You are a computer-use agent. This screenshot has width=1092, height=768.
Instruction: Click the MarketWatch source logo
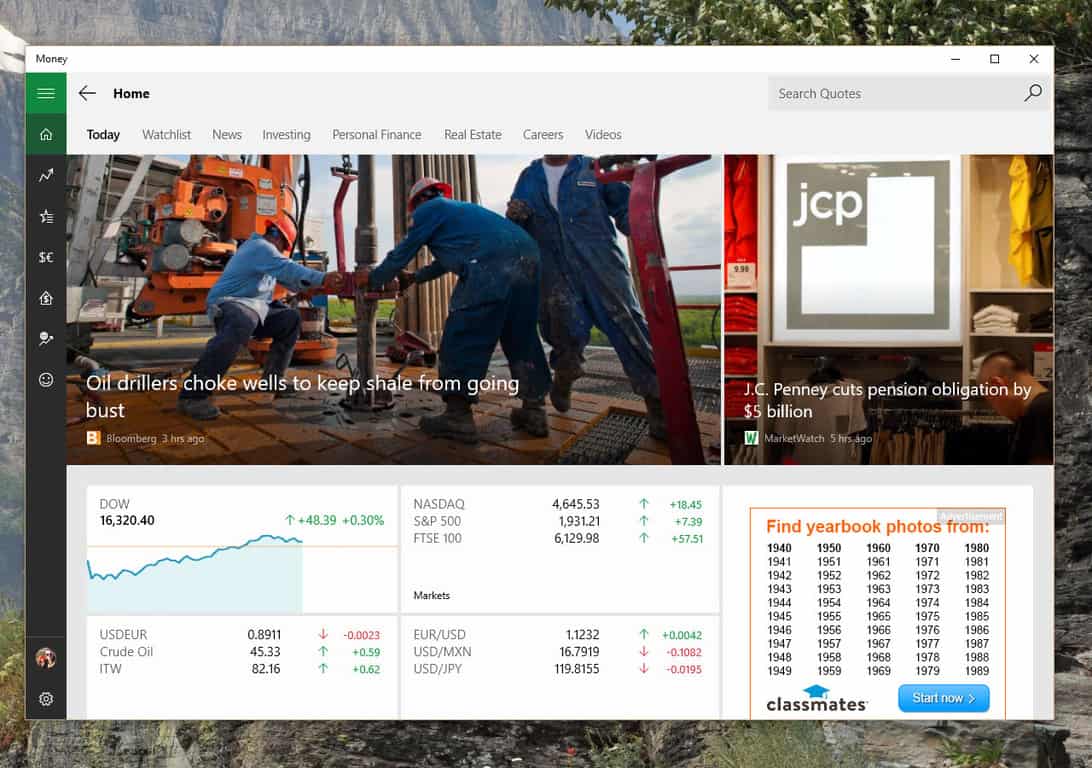pos(751,438)
